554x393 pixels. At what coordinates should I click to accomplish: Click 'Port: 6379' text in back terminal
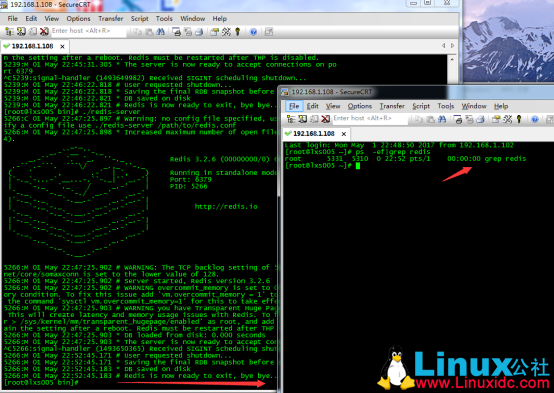coord(191,180)
